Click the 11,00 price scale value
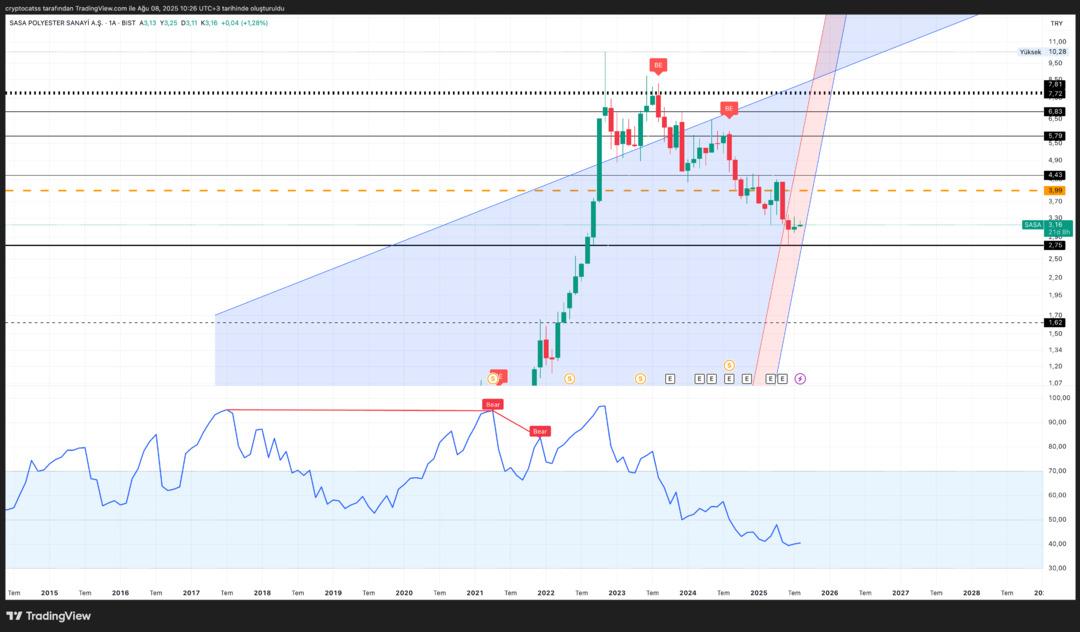The image size is (1080, 632). [1057, 42]
